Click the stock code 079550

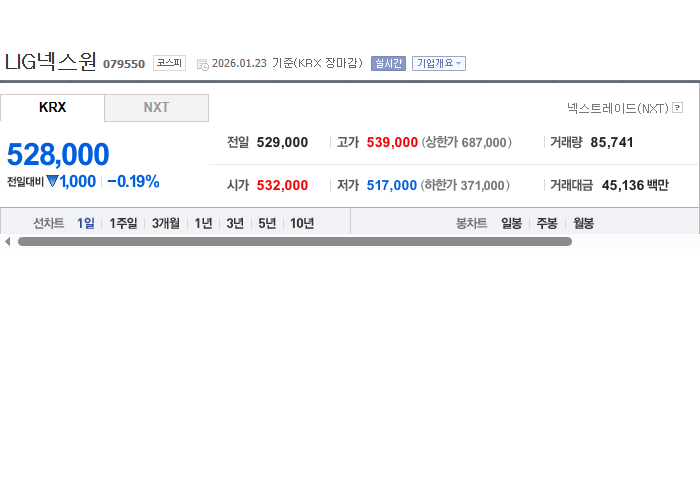pos(124,64)
